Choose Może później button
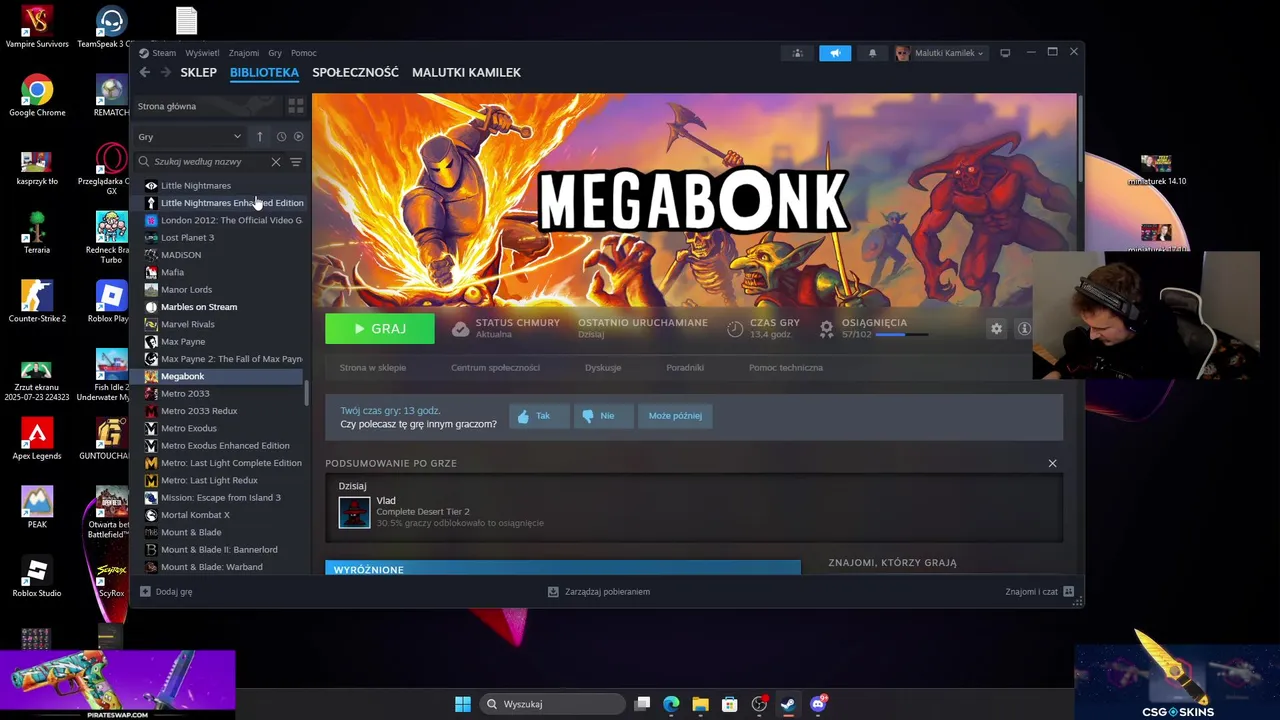The image size is (1280, 720). point(675,416)
